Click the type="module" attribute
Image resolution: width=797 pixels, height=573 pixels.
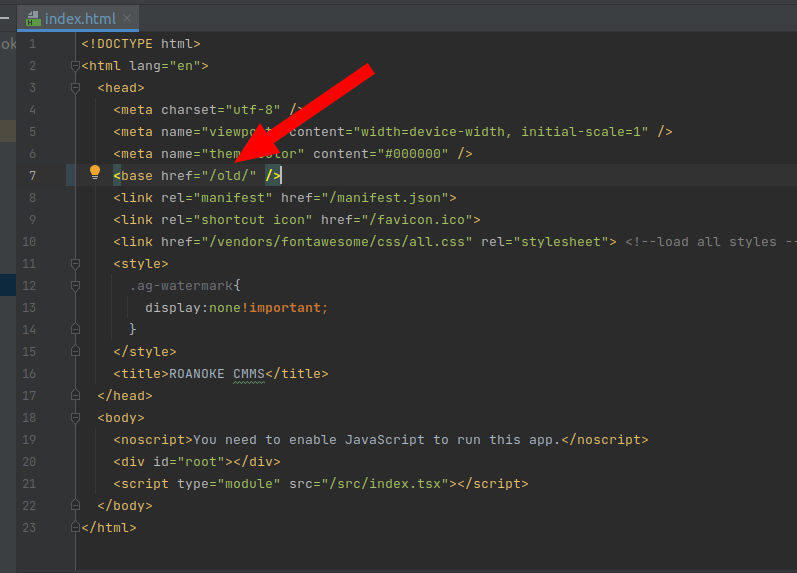(229, 484)
